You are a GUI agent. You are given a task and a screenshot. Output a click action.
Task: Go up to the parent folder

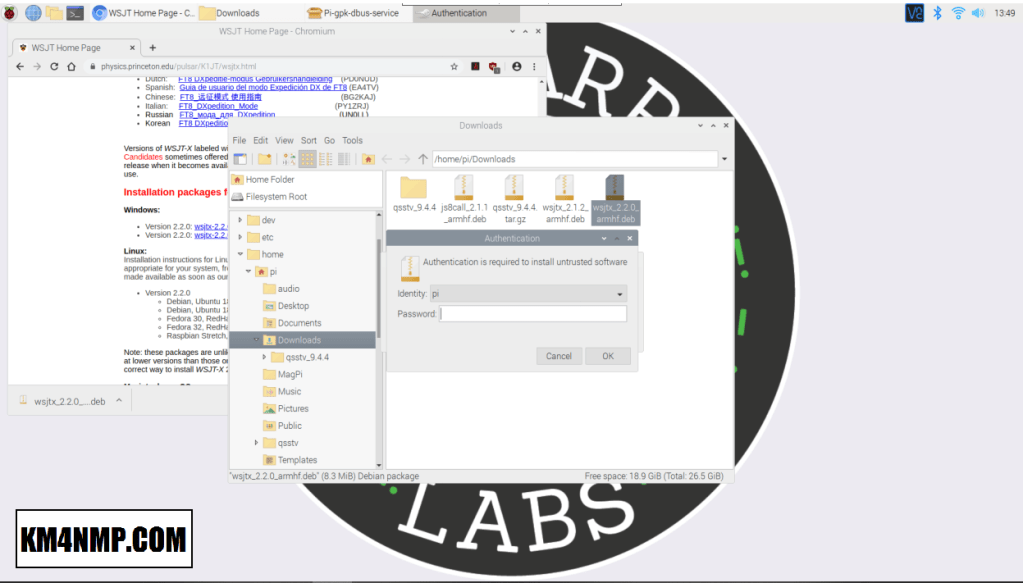point(423,159)
